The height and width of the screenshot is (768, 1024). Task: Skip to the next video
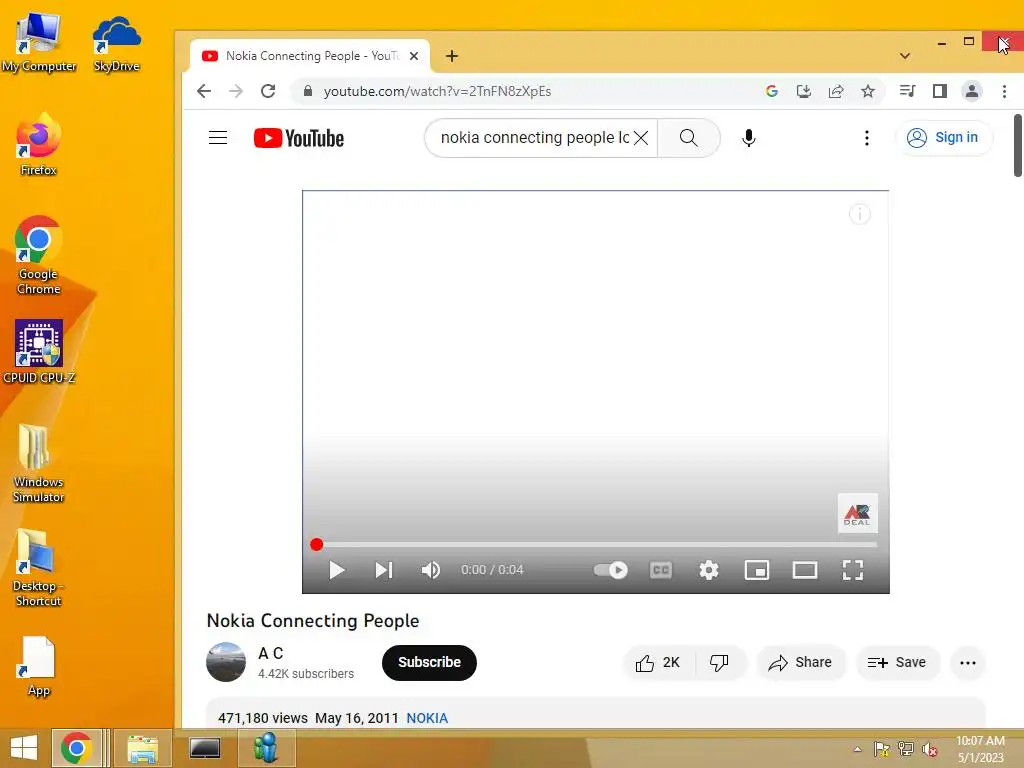[384, 570]
